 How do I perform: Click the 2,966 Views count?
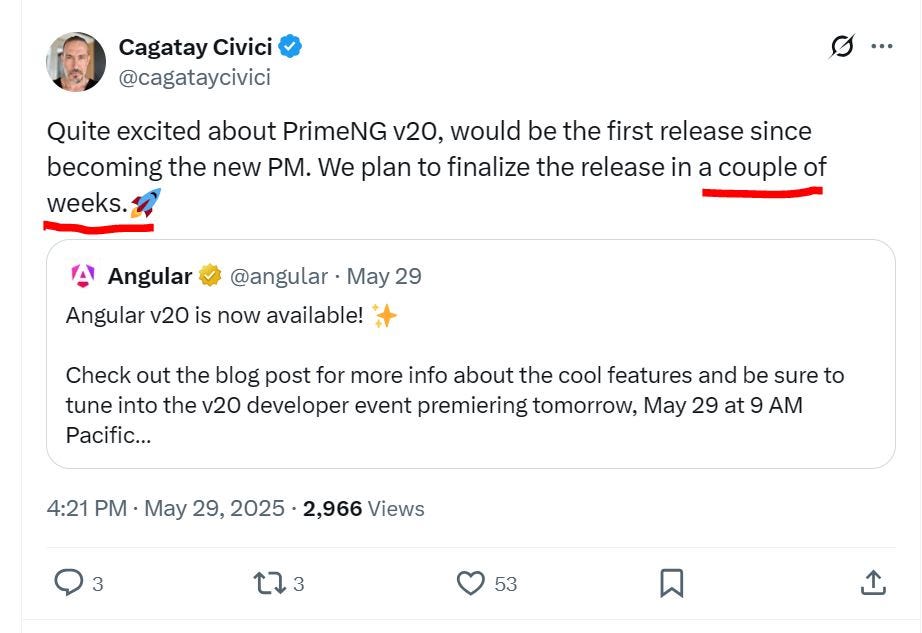(x=363, y=508)
